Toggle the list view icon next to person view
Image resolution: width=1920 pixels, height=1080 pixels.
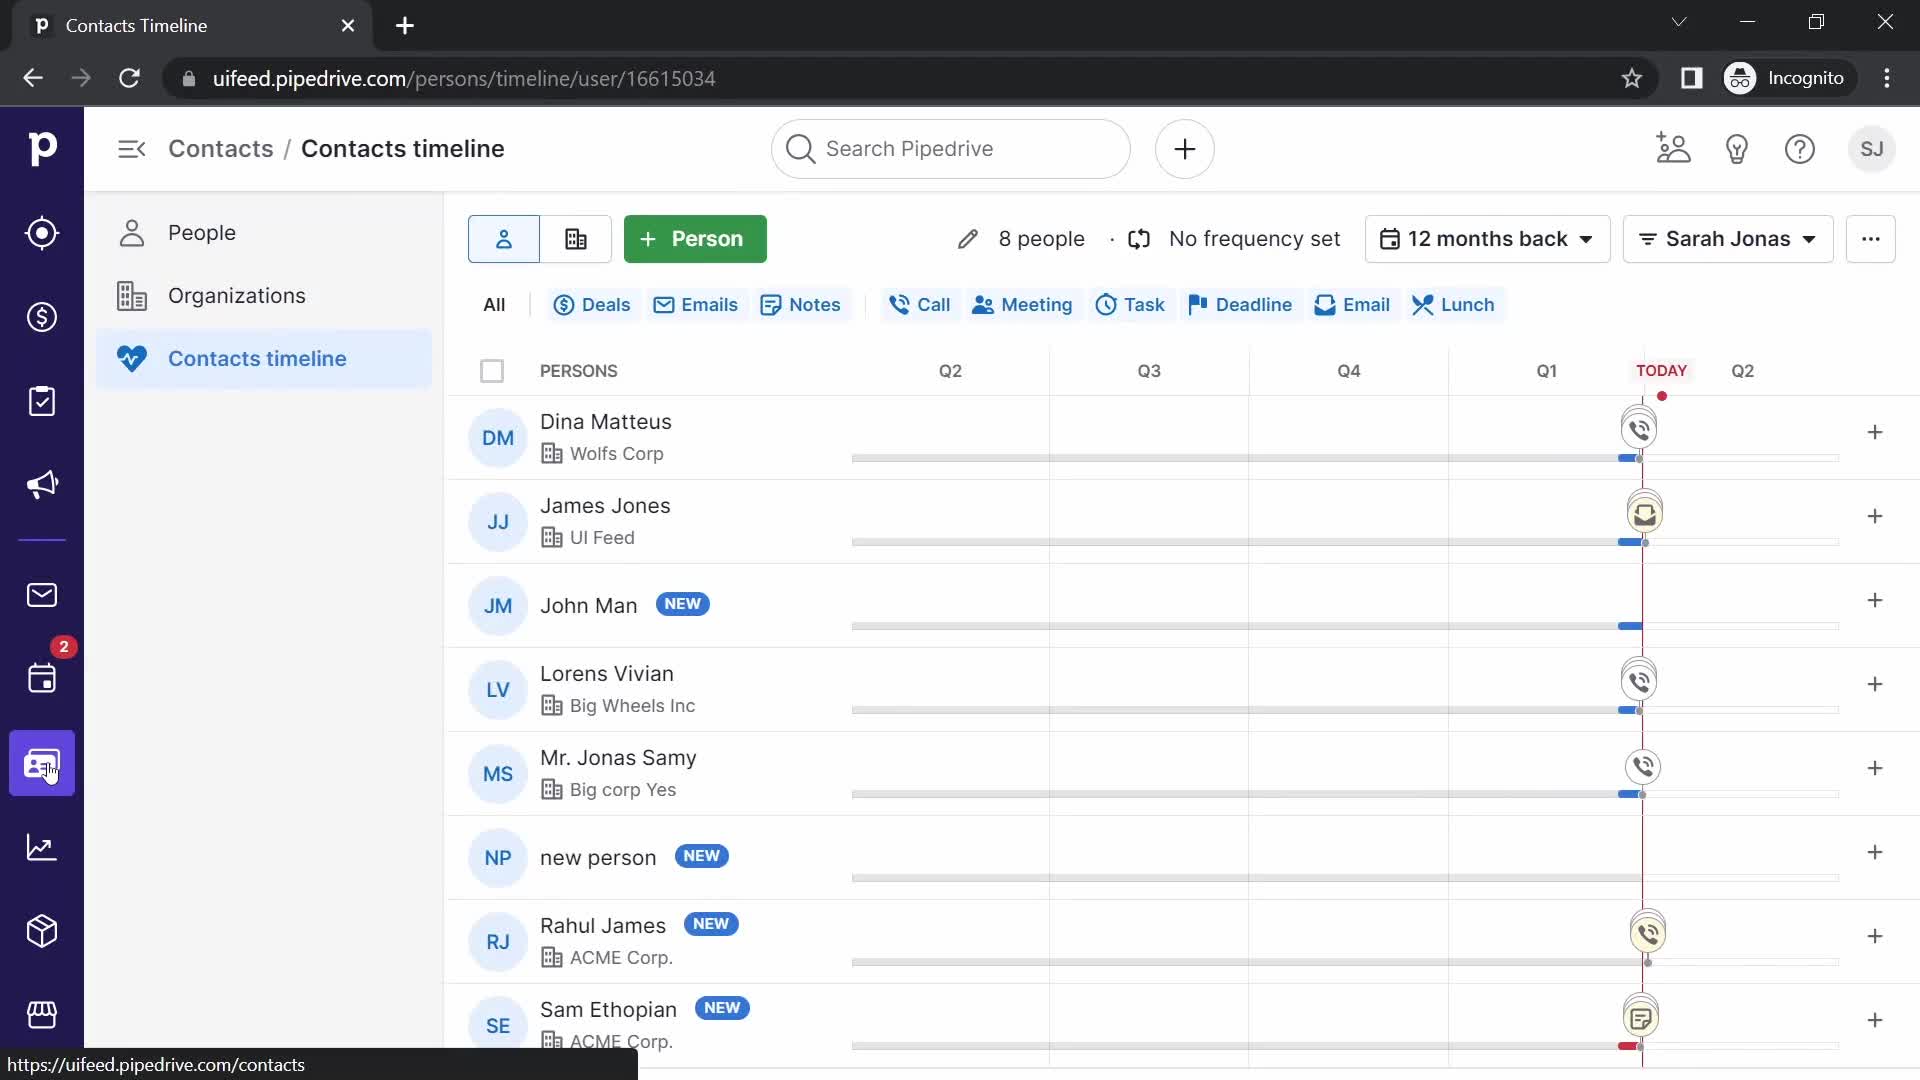[x=575, y=239]
